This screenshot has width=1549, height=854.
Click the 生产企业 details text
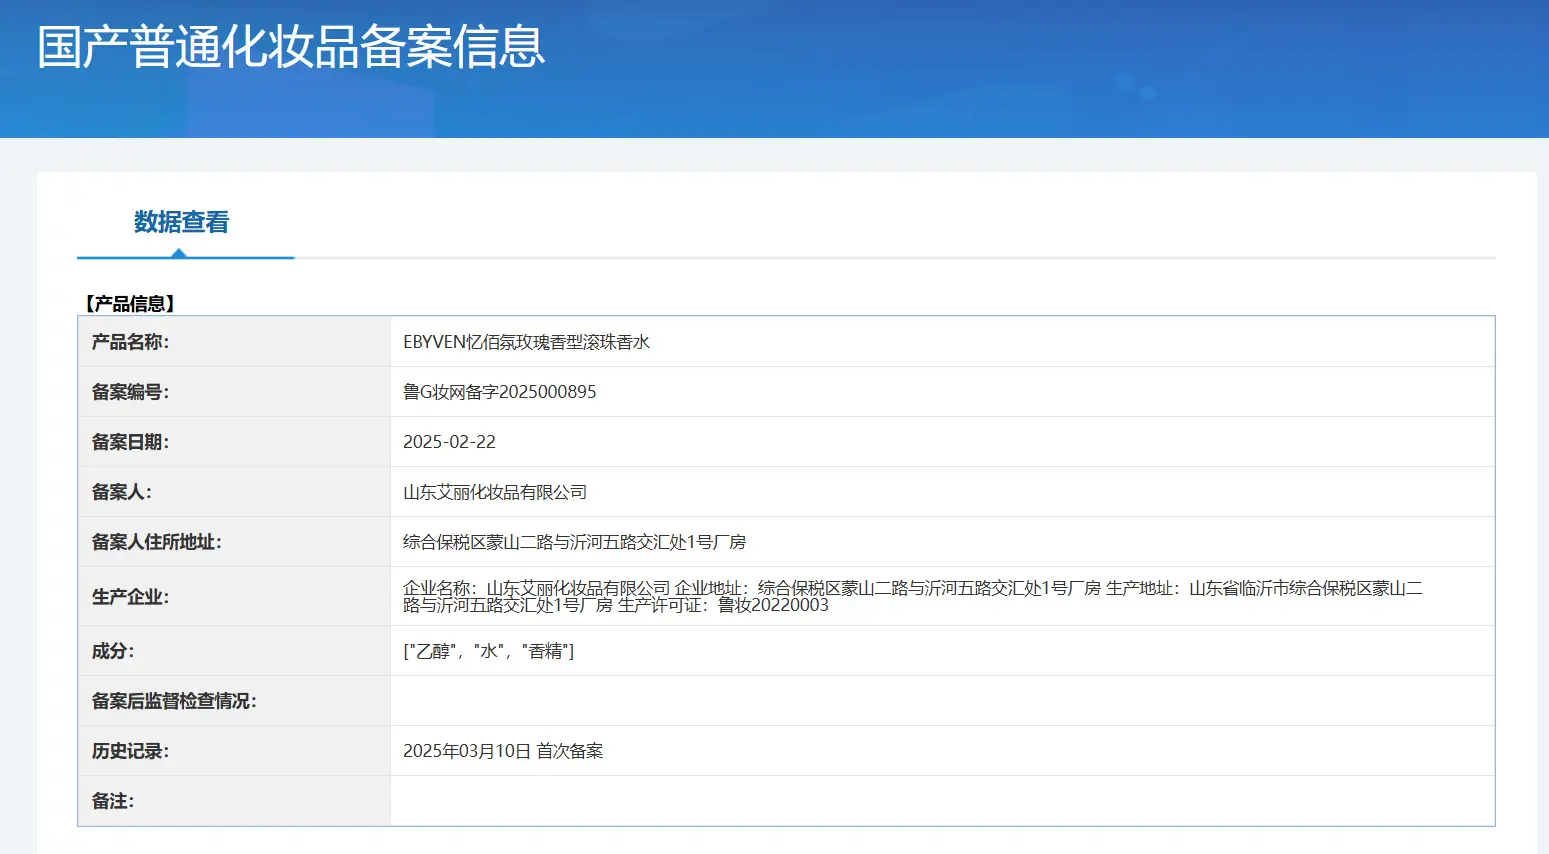[913, 596]
